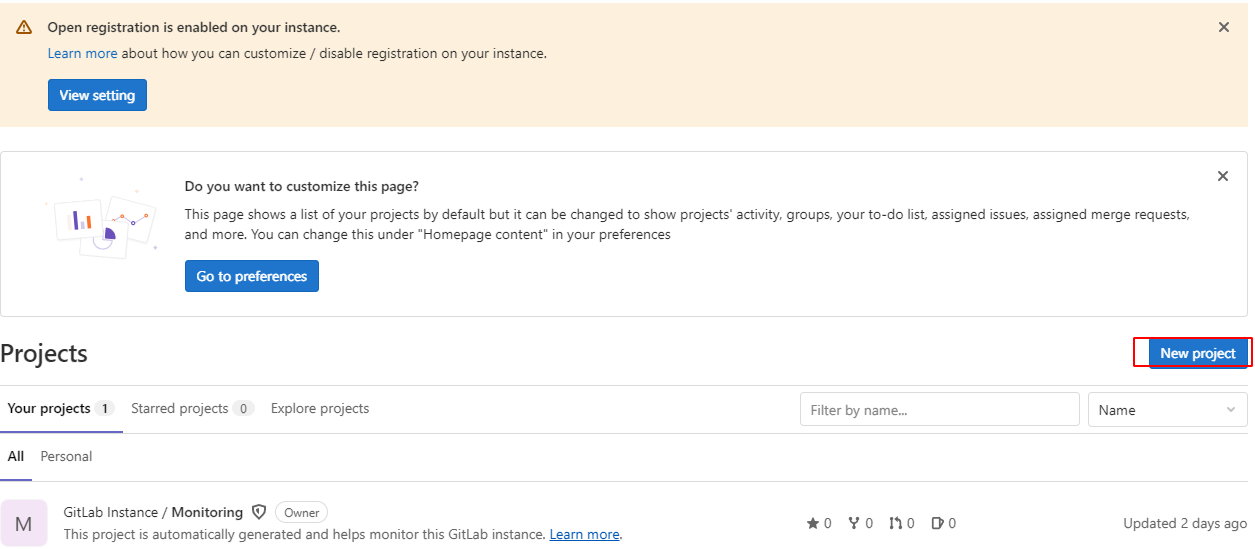Image resolution: width=1255 pixels, height=549 pixels.
Task: Click the shield visibility icon beside Monitoring
Action: click(259, 512)
